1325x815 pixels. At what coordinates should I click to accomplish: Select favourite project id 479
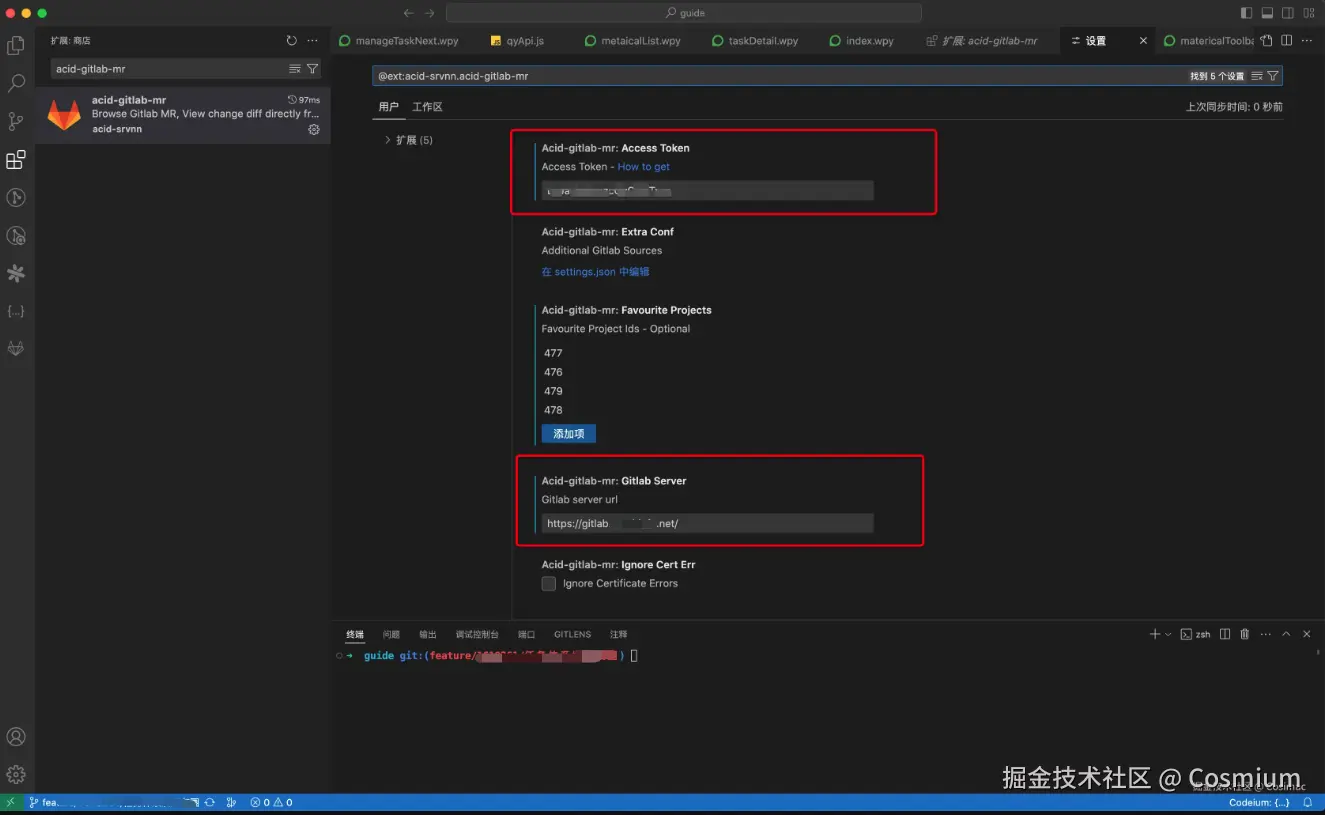(x=554, y=391)
